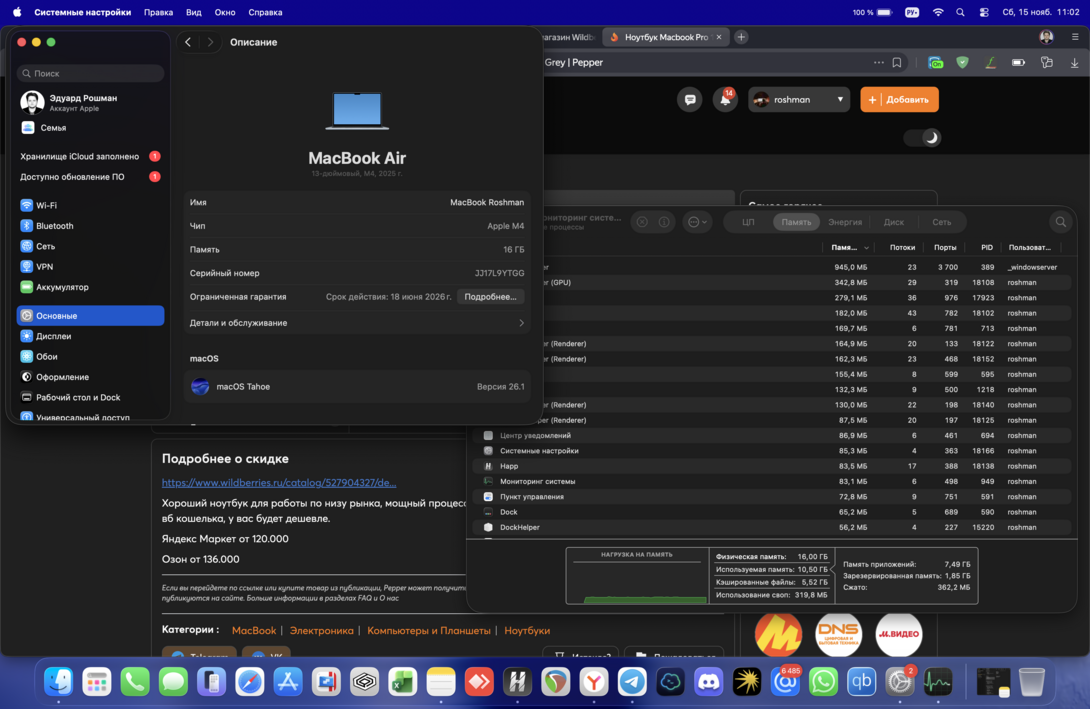Open Обои settings pane
Image resolution: width=1090 pixels, height=709 pixels.
coord(90,357)
